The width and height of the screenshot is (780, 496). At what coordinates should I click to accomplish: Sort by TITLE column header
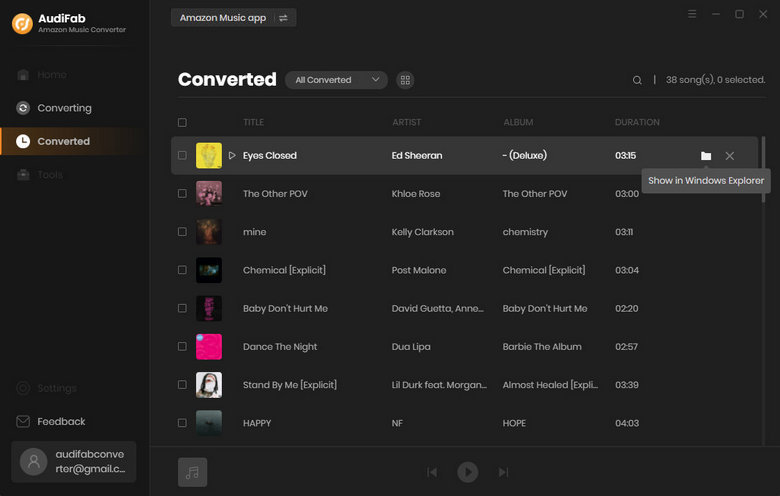coord(253,122)
